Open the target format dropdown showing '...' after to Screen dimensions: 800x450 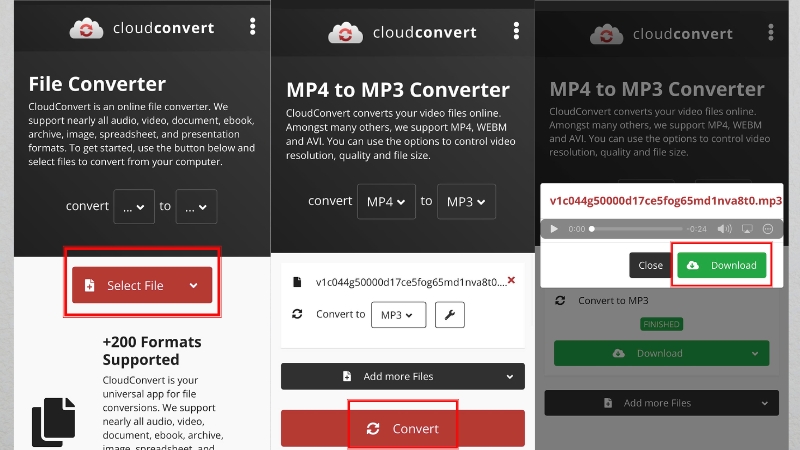point(196,207)
